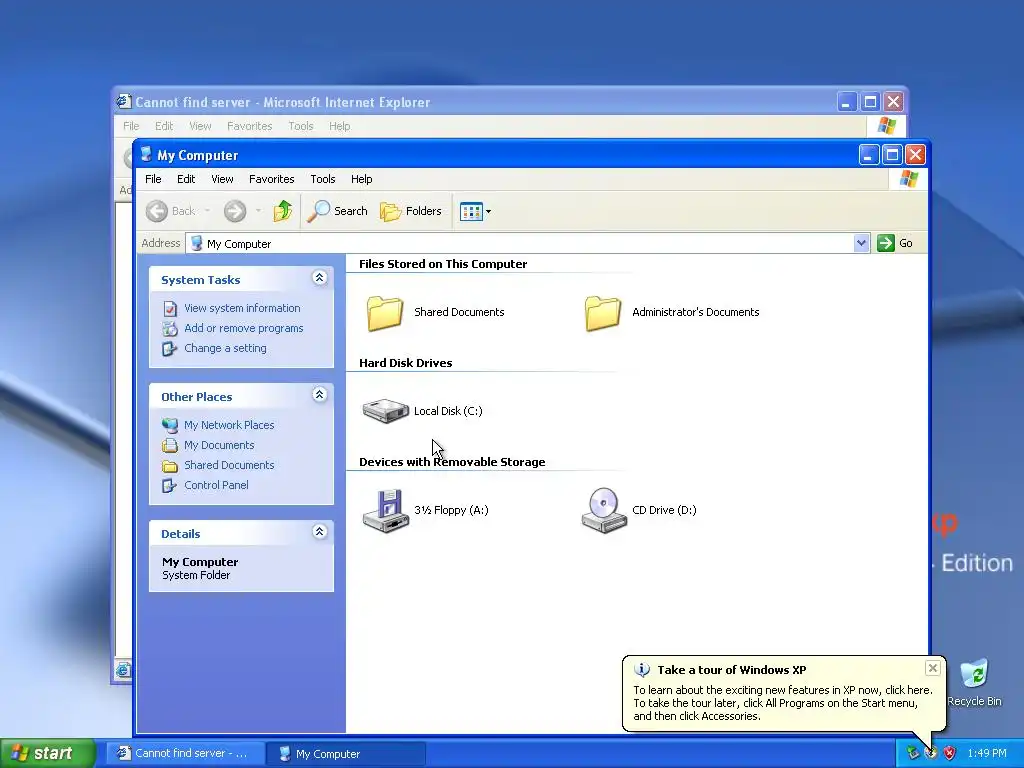Minimize the My Computer window
The height and width of the screenshot is (768, 1024).
(x=869, y=155)
